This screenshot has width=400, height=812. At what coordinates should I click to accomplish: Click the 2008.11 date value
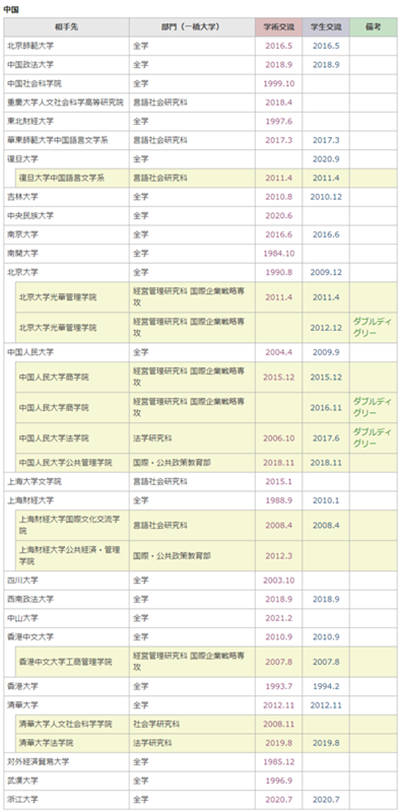(x=278, y=724)
